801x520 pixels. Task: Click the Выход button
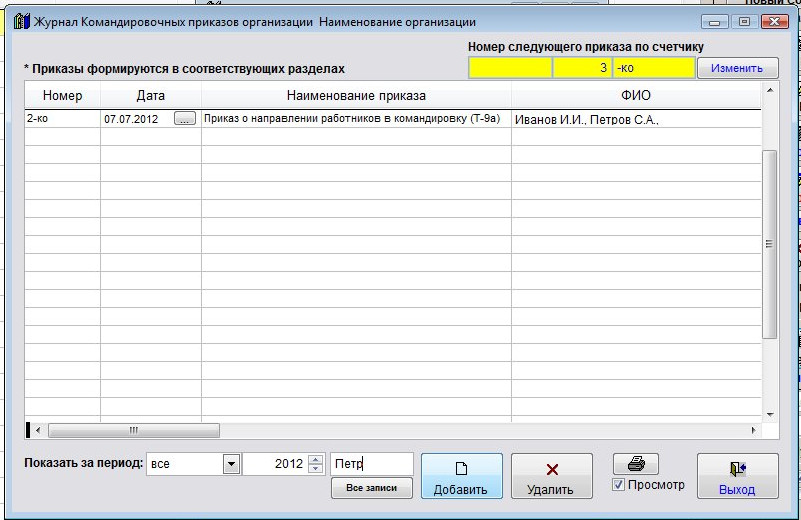point(738,476)
